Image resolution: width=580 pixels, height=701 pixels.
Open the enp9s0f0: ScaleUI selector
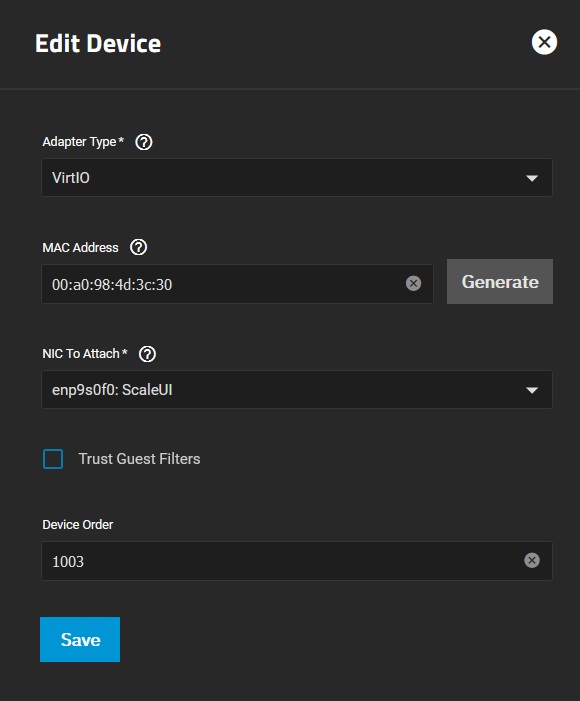(297, 389)
